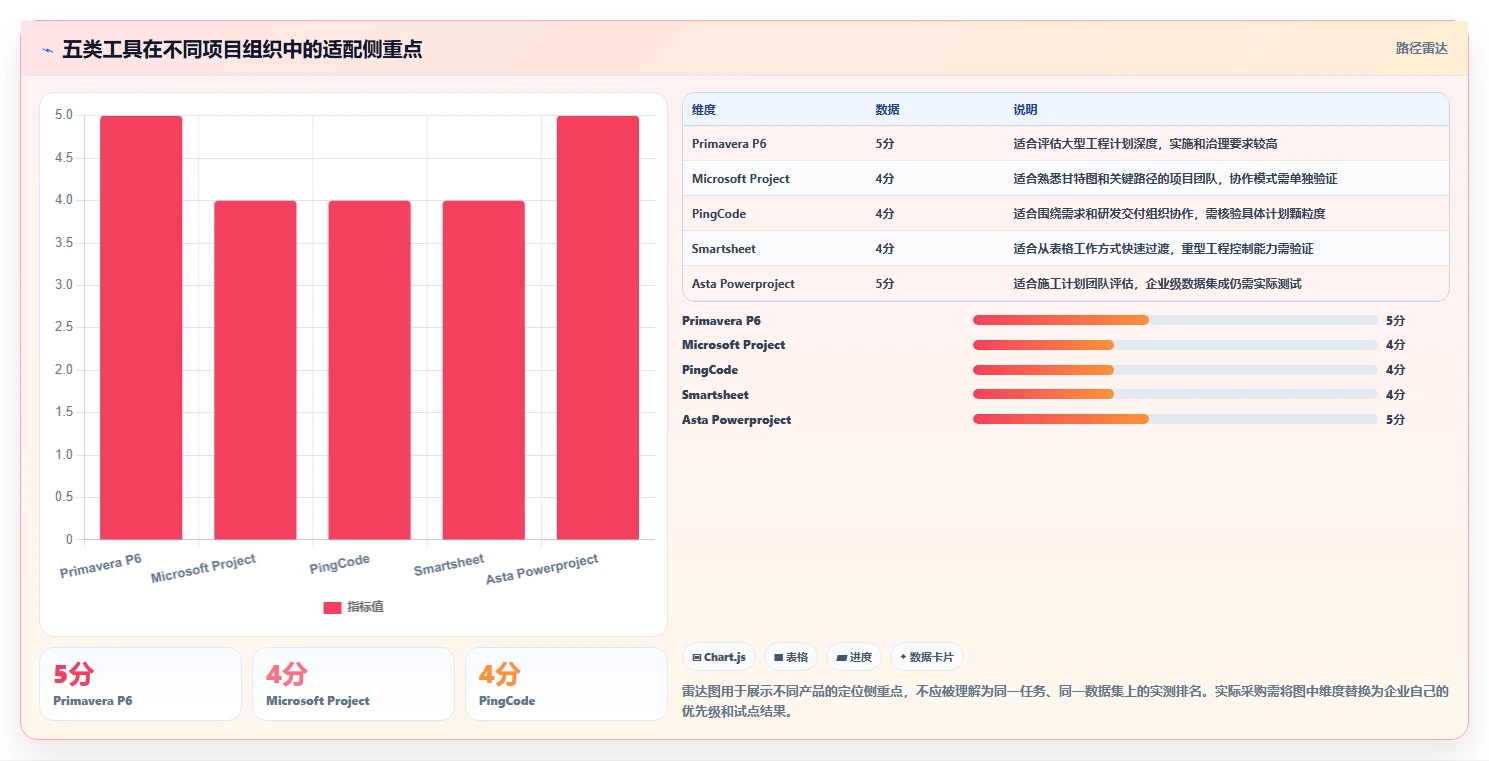1489x761 pixels.
Task: Click the Asta Powerproject x-axis label in the chart
Action: point(542,569)
